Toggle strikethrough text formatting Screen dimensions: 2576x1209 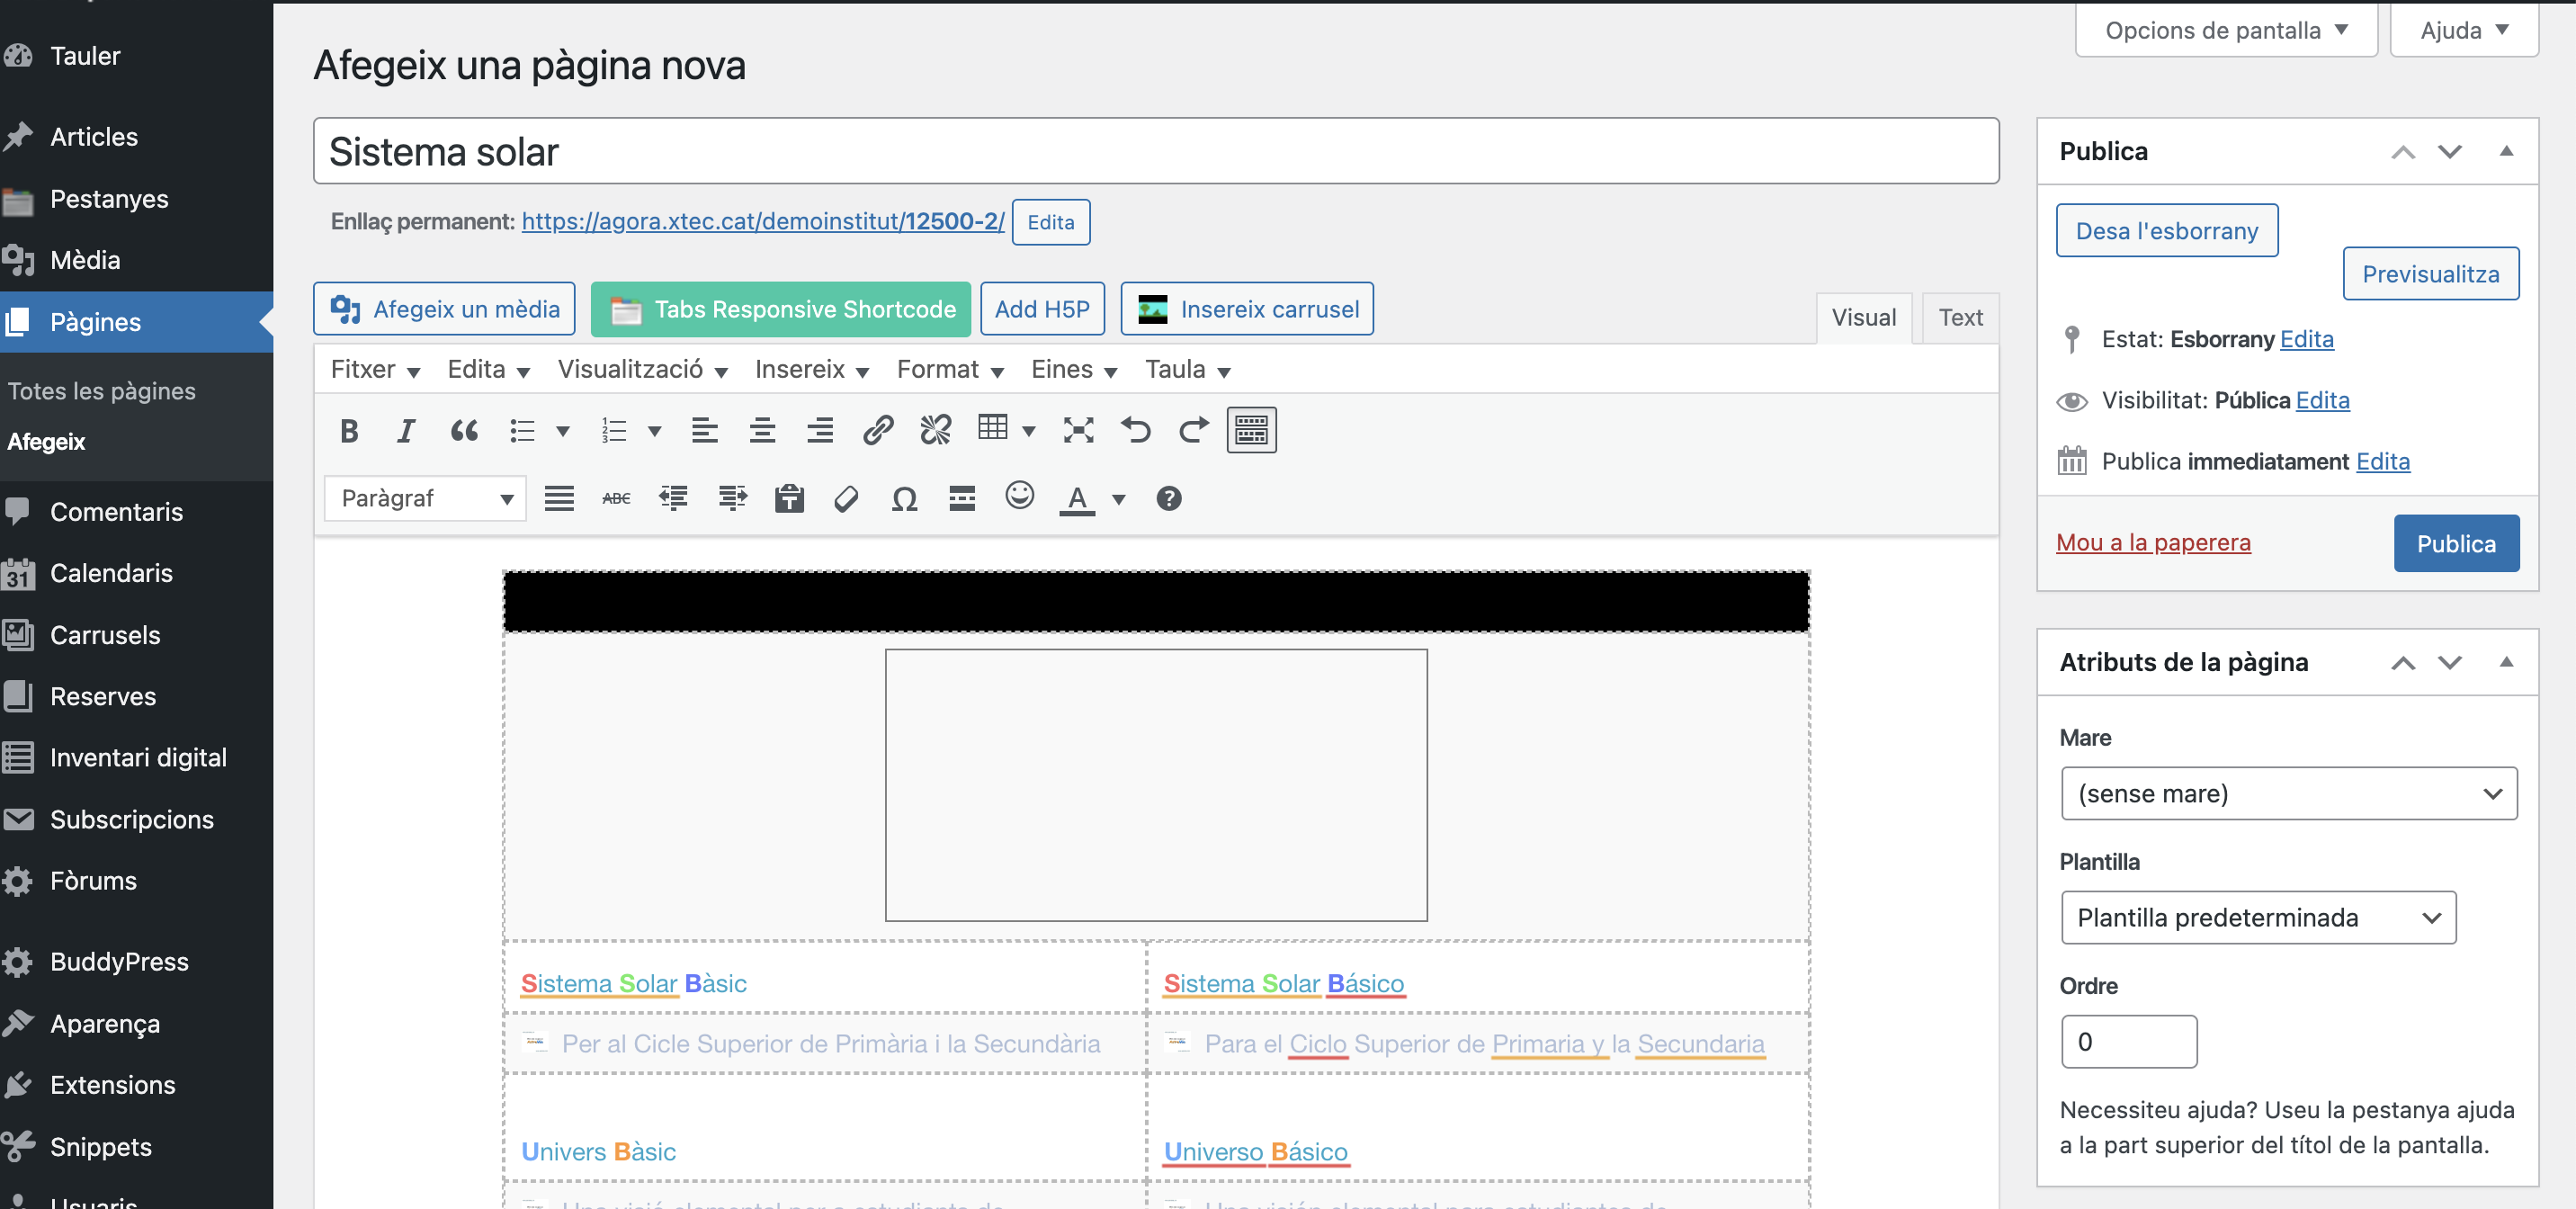coord(616,499)
